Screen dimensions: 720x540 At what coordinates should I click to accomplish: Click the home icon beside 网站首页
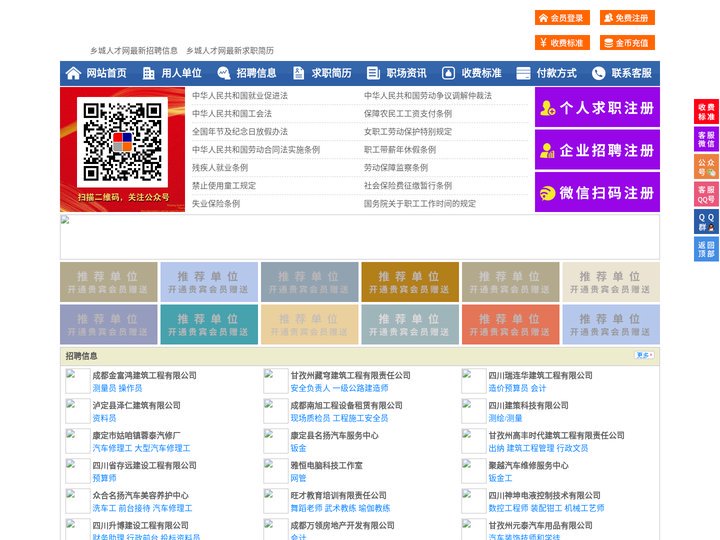73,73
